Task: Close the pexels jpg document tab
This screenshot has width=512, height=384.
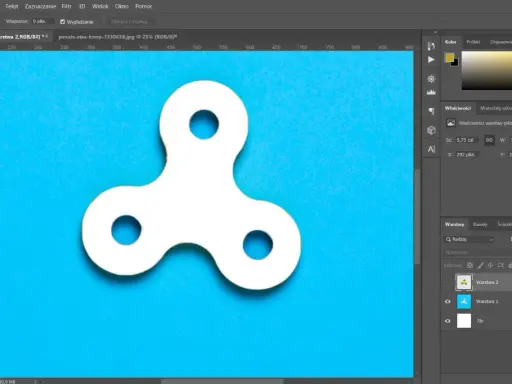Action: click(x=176, y=36)
